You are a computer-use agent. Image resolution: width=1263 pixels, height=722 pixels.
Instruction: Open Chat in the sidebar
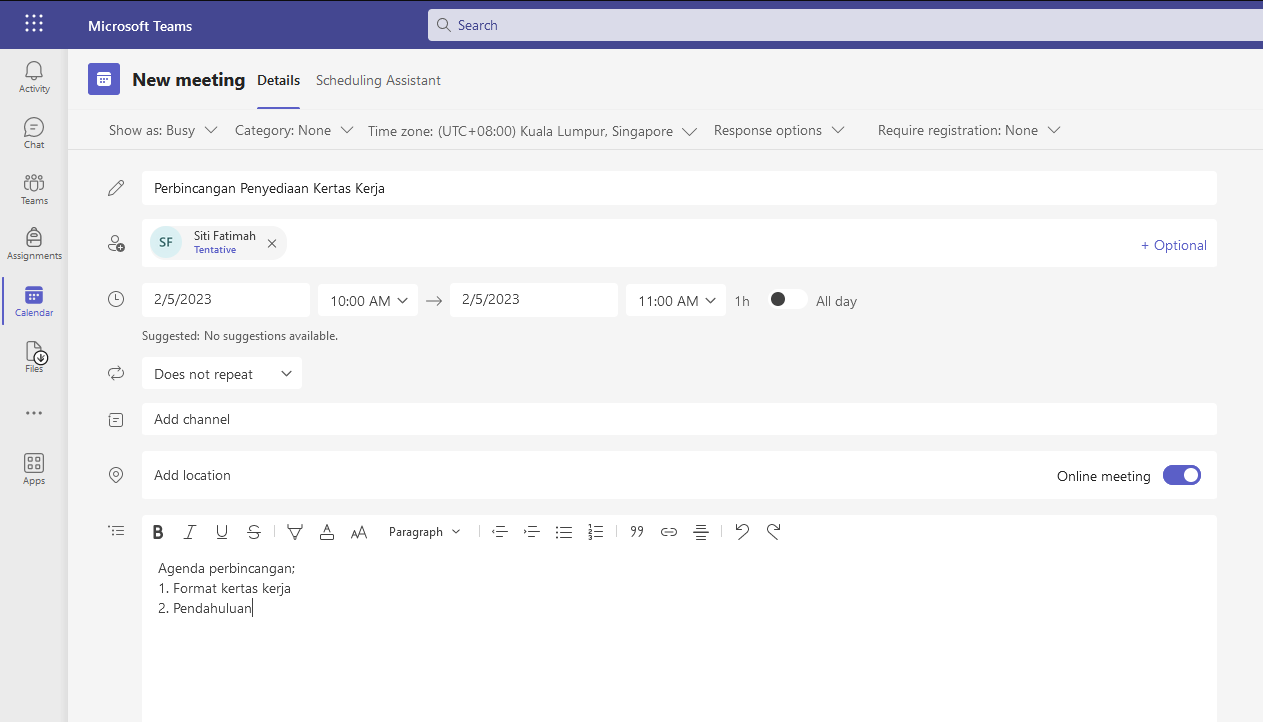pos(34,132)
